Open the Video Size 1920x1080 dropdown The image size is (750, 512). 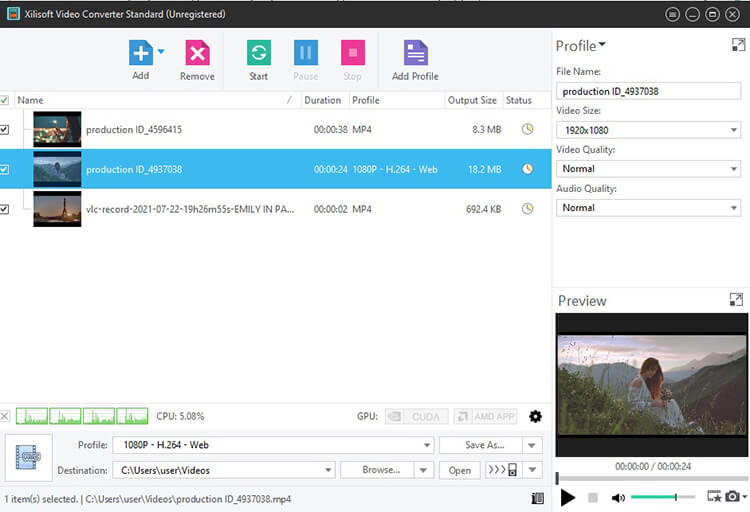[x=648, y=130]
